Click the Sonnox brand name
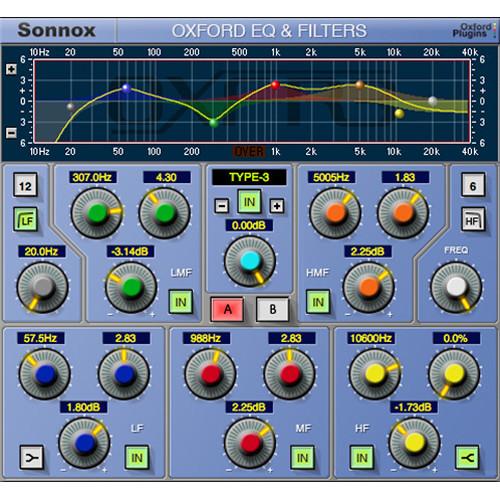Screen dimensions: 500x500 coord(57,30)
